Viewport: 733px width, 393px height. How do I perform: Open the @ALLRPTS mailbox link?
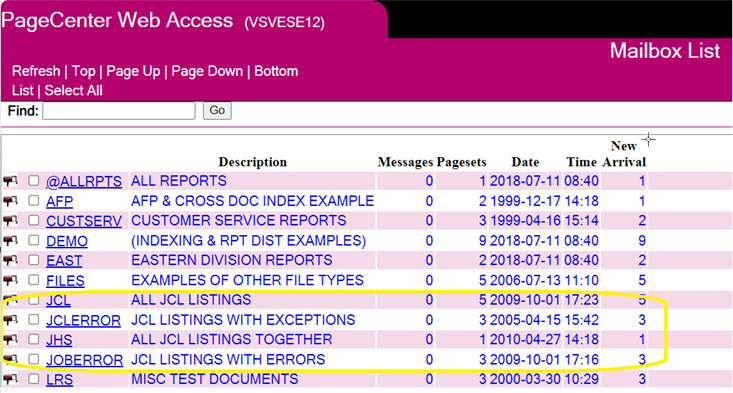click(84, 181)
